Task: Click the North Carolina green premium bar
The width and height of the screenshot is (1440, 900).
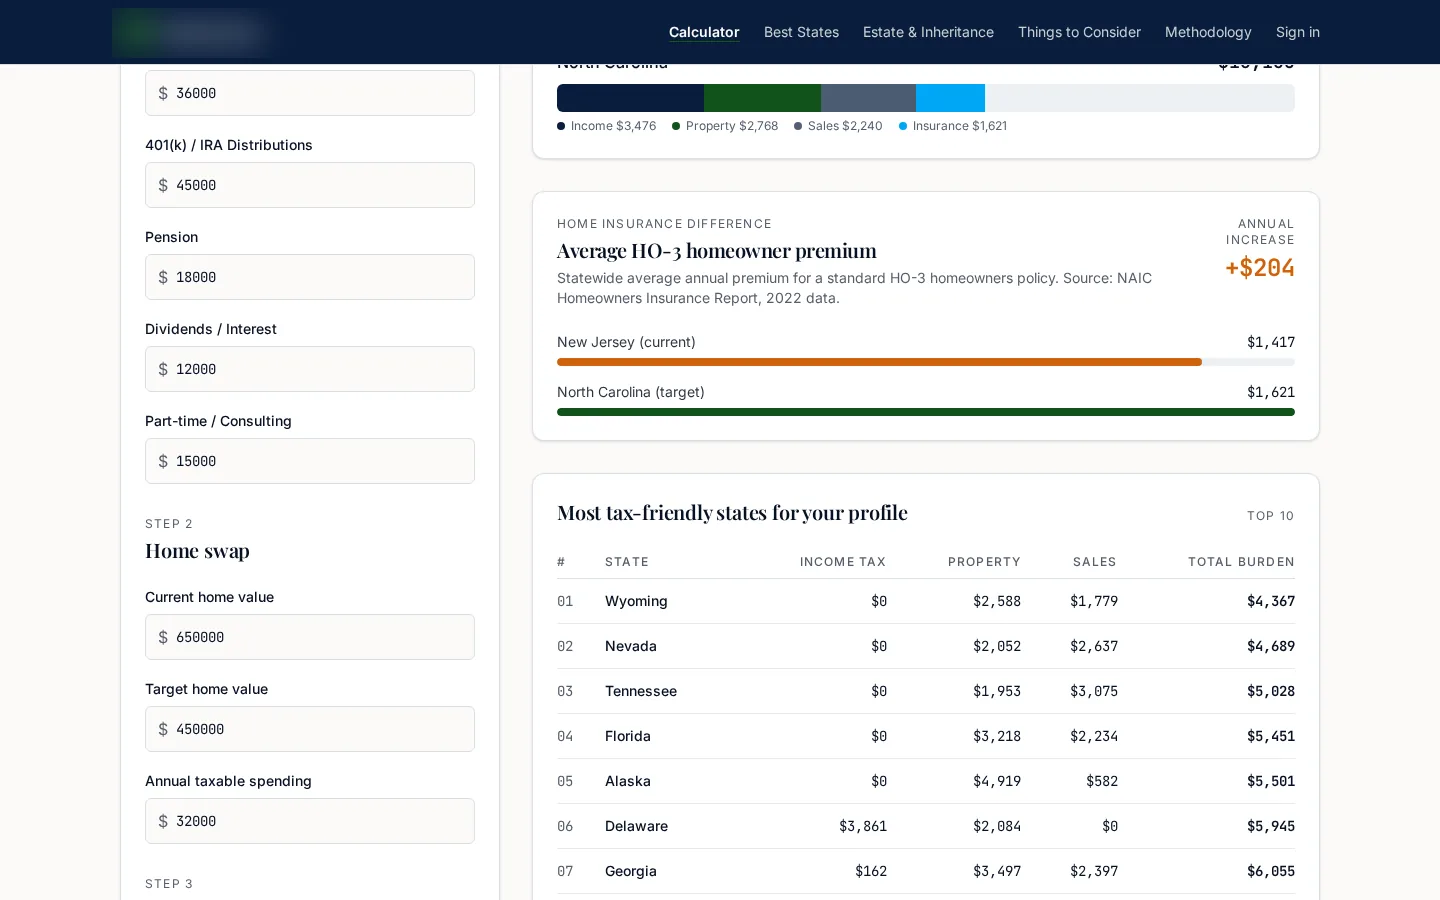Action: pyautogui.click(x=926, y=412)
